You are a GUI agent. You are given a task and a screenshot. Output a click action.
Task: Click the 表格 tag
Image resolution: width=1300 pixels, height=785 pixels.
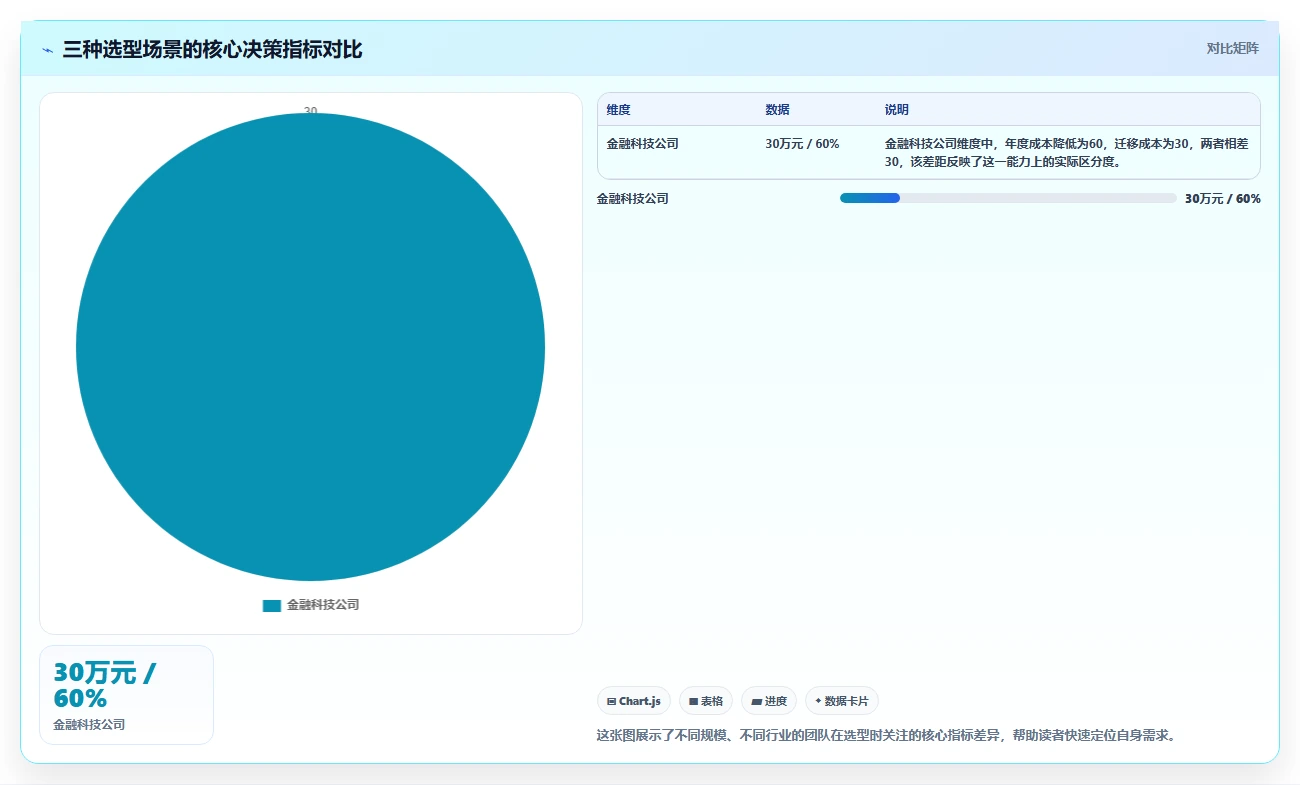pos(706,701)
